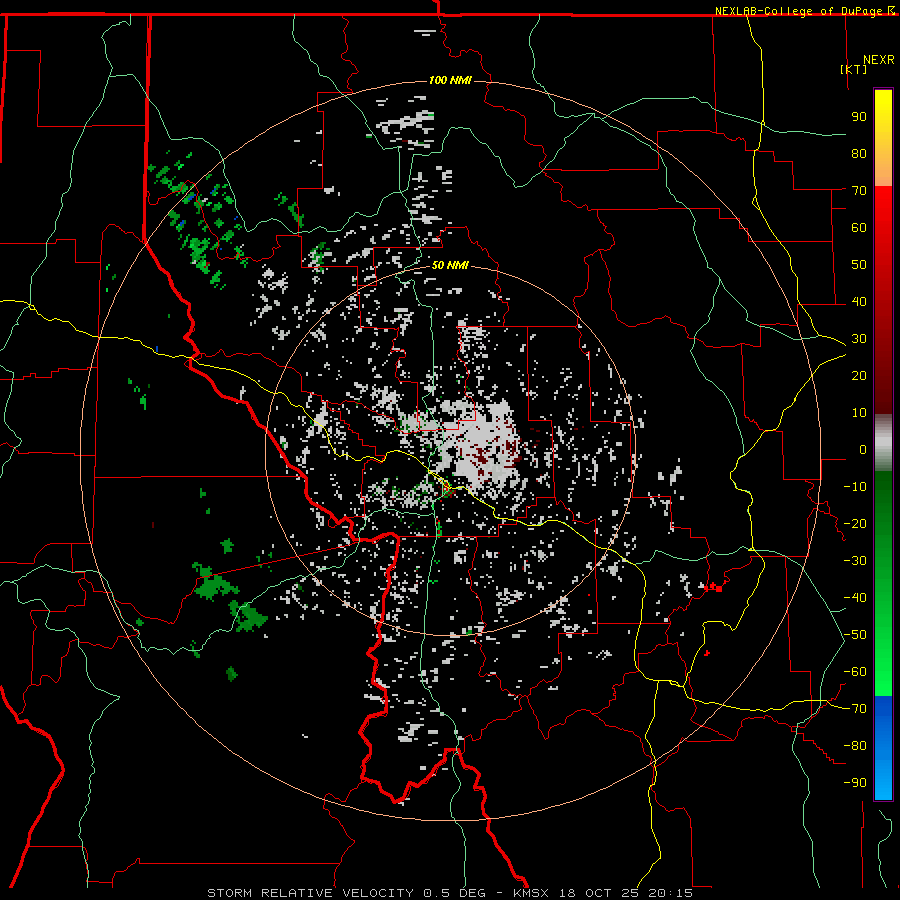Click the -70 value on the velocity scale

point(855,709)
